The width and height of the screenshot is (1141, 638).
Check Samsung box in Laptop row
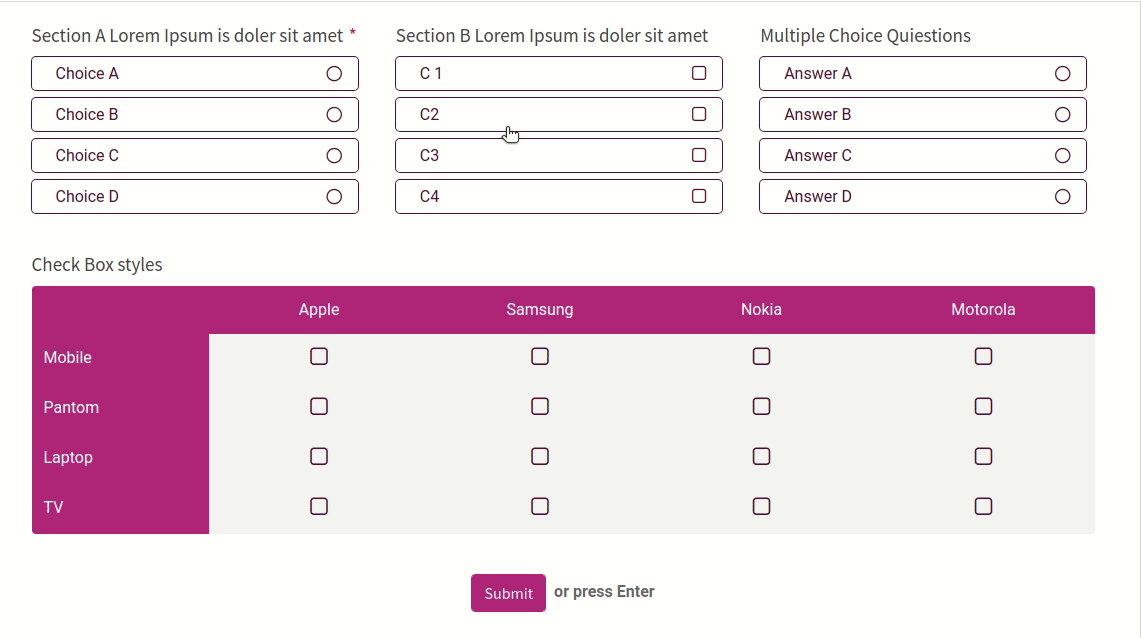[x=540, y=457]
